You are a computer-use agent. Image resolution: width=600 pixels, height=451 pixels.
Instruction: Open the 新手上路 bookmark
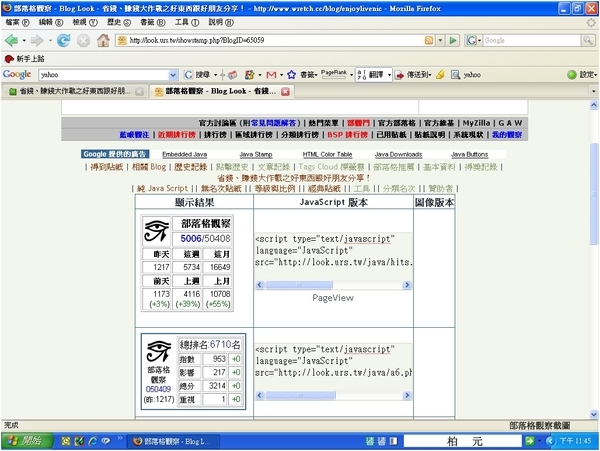[24, 59]
